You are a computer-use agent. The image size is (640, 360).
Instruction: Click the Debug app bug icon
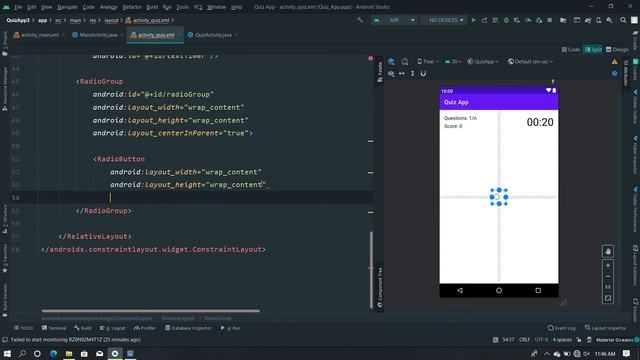(x=506, y=20)
